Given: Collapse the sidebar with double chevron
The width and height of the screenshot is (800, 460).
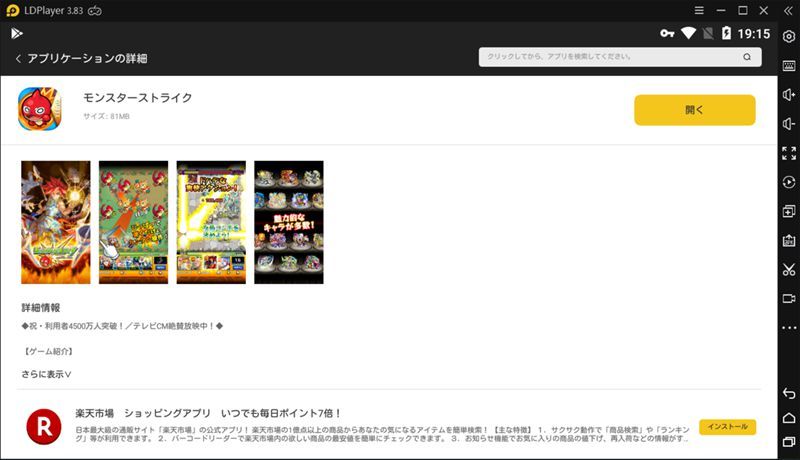Looking at the screenshot, I should 788,10.
